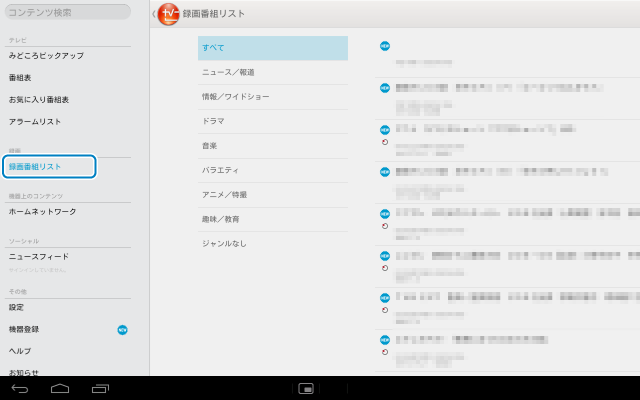Image resolution: width=640 pixels, height=400 pixels.
Task: Filter by アニメ／特撮 genre
Action: pyautogui.click(x=272, y=194)
